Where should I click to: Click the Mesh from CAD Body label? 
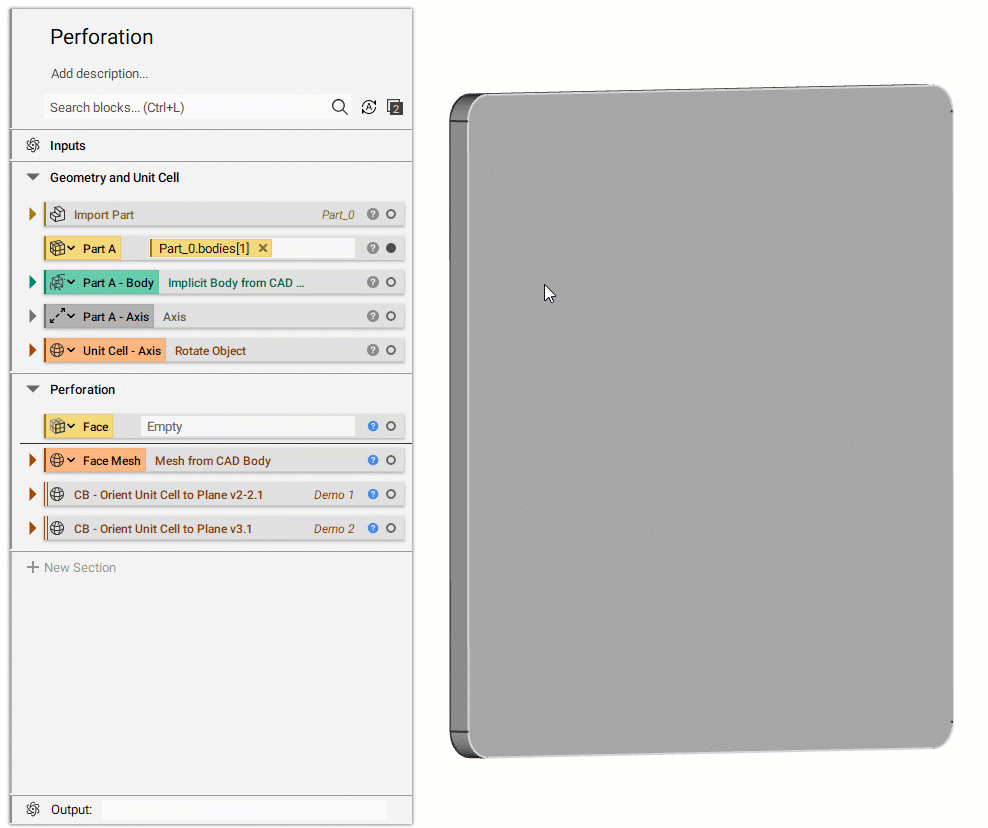[x=213, y=461]
